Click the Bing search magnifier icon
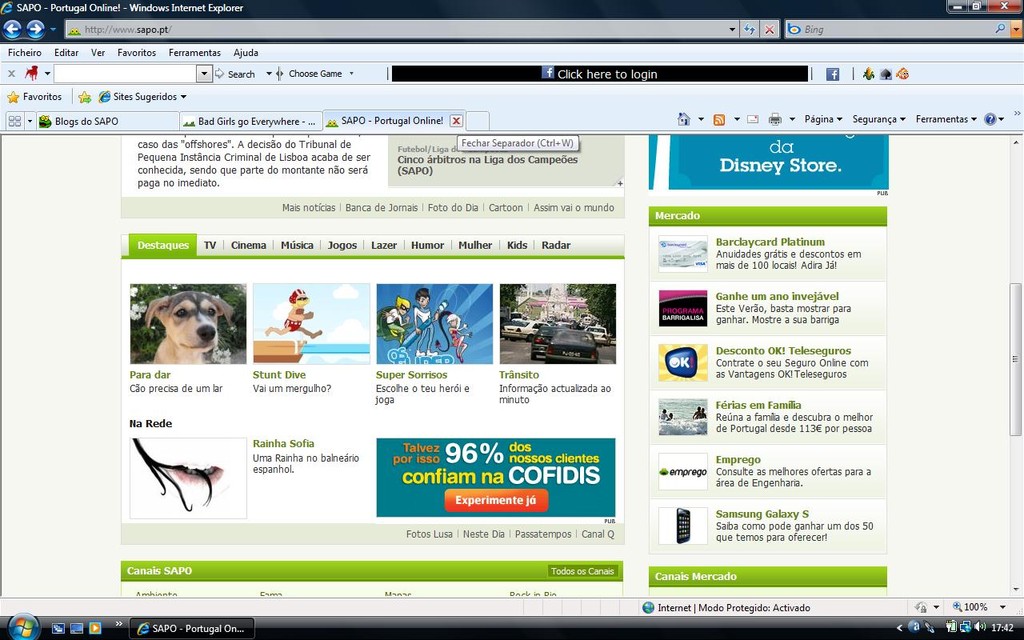Viewport: 1024px width, 640px height. point(1000,29)
